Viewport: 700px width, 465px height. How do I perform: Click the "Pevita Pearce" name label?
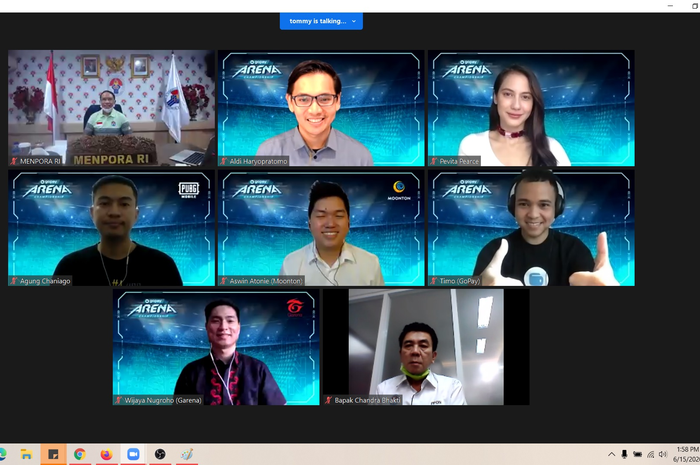pyautogui.click(x=459, y=161)
